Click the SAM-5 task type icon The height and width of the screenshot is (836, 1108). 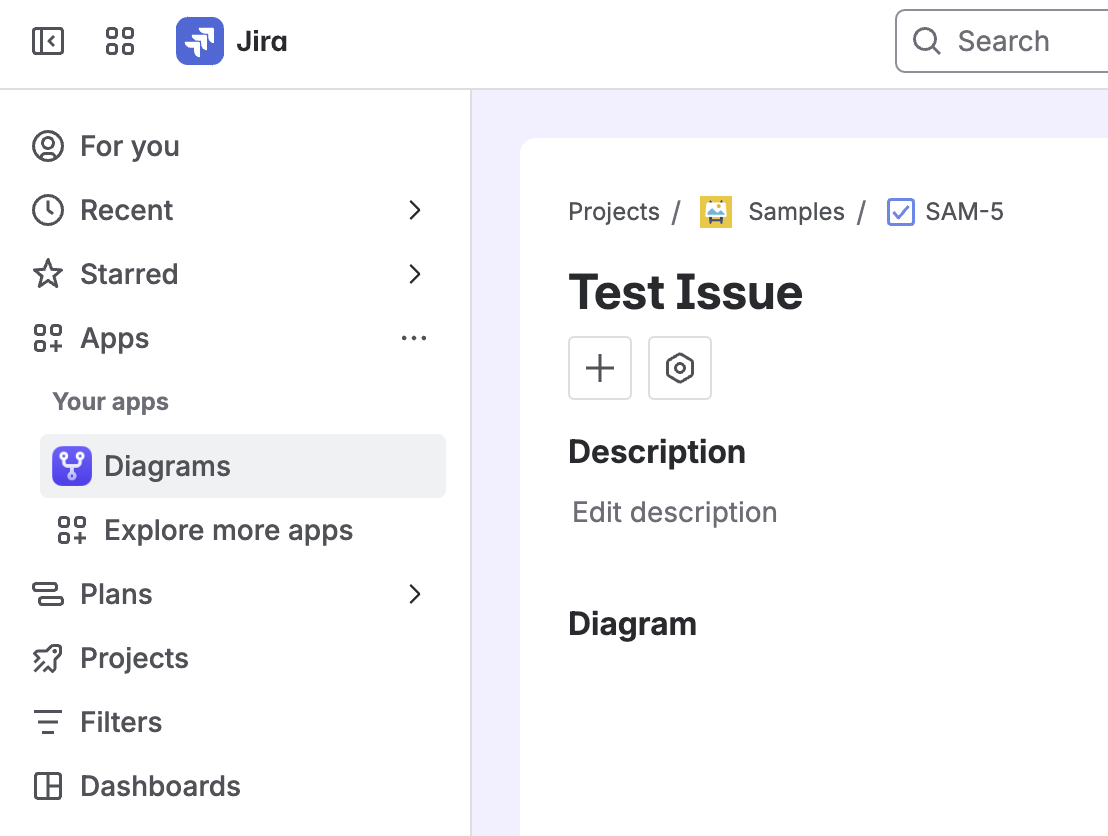coord(900,212)
